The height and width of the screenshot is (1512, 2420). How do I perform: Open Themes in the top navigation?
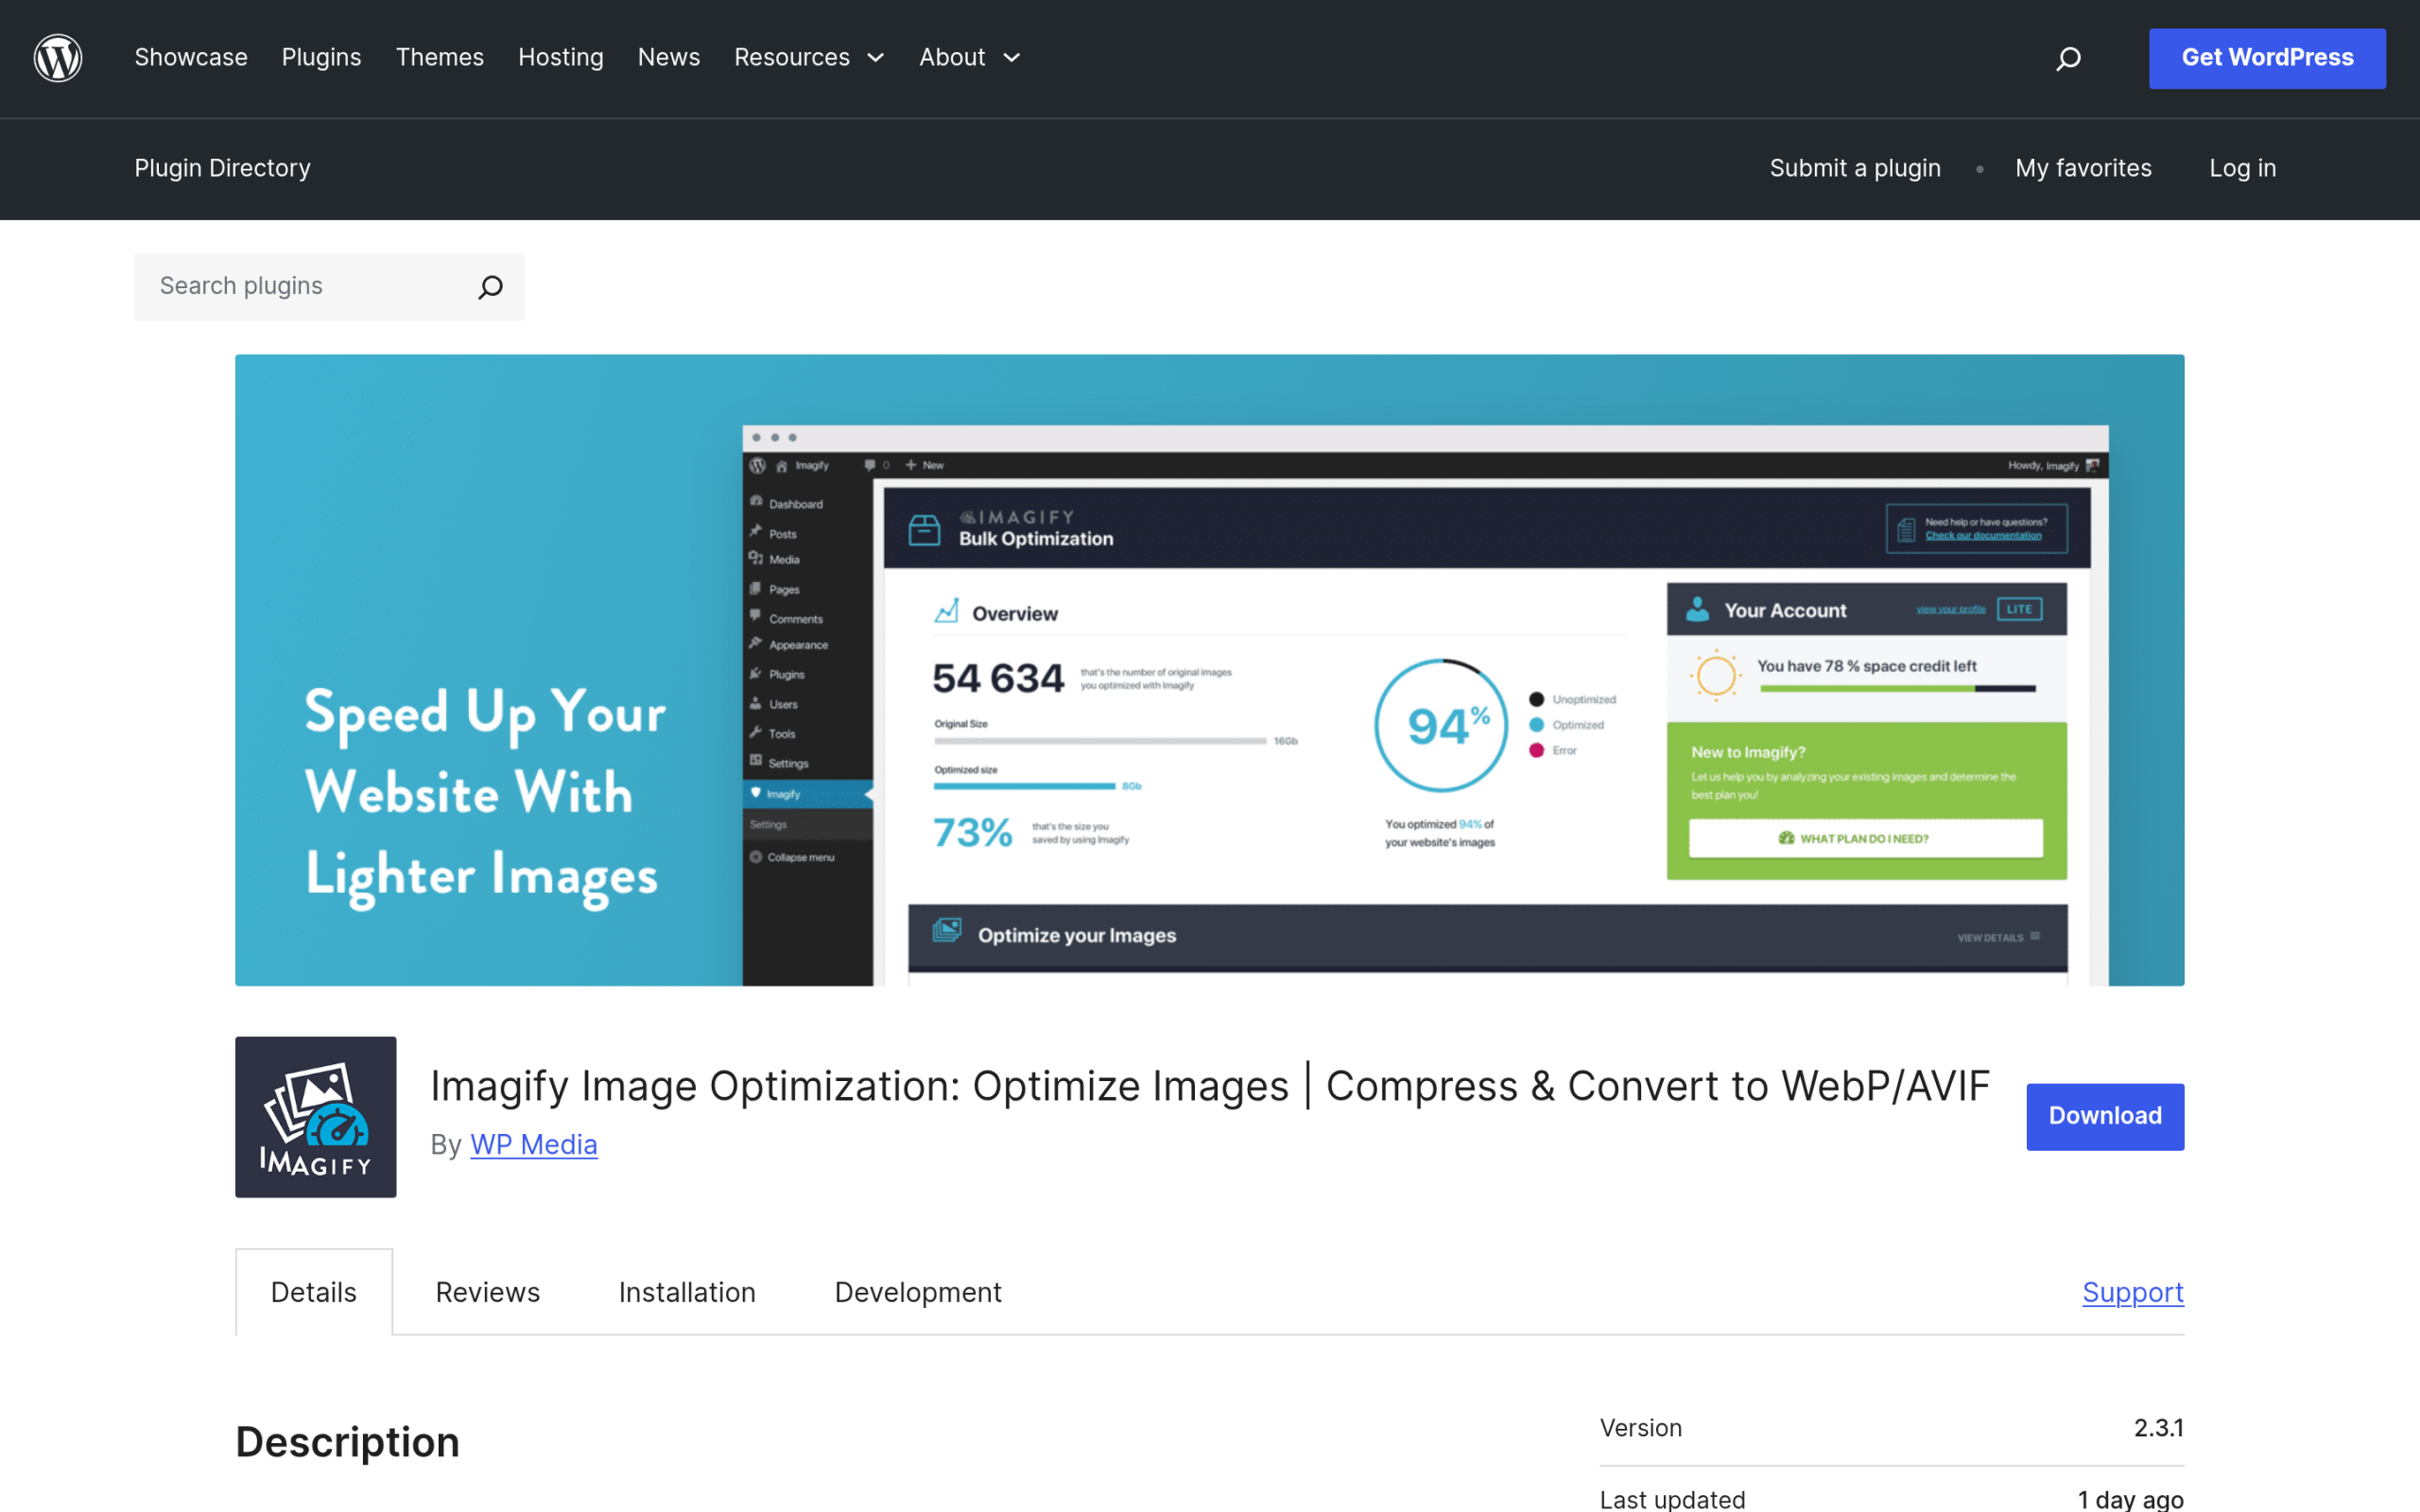pos(440,58)
